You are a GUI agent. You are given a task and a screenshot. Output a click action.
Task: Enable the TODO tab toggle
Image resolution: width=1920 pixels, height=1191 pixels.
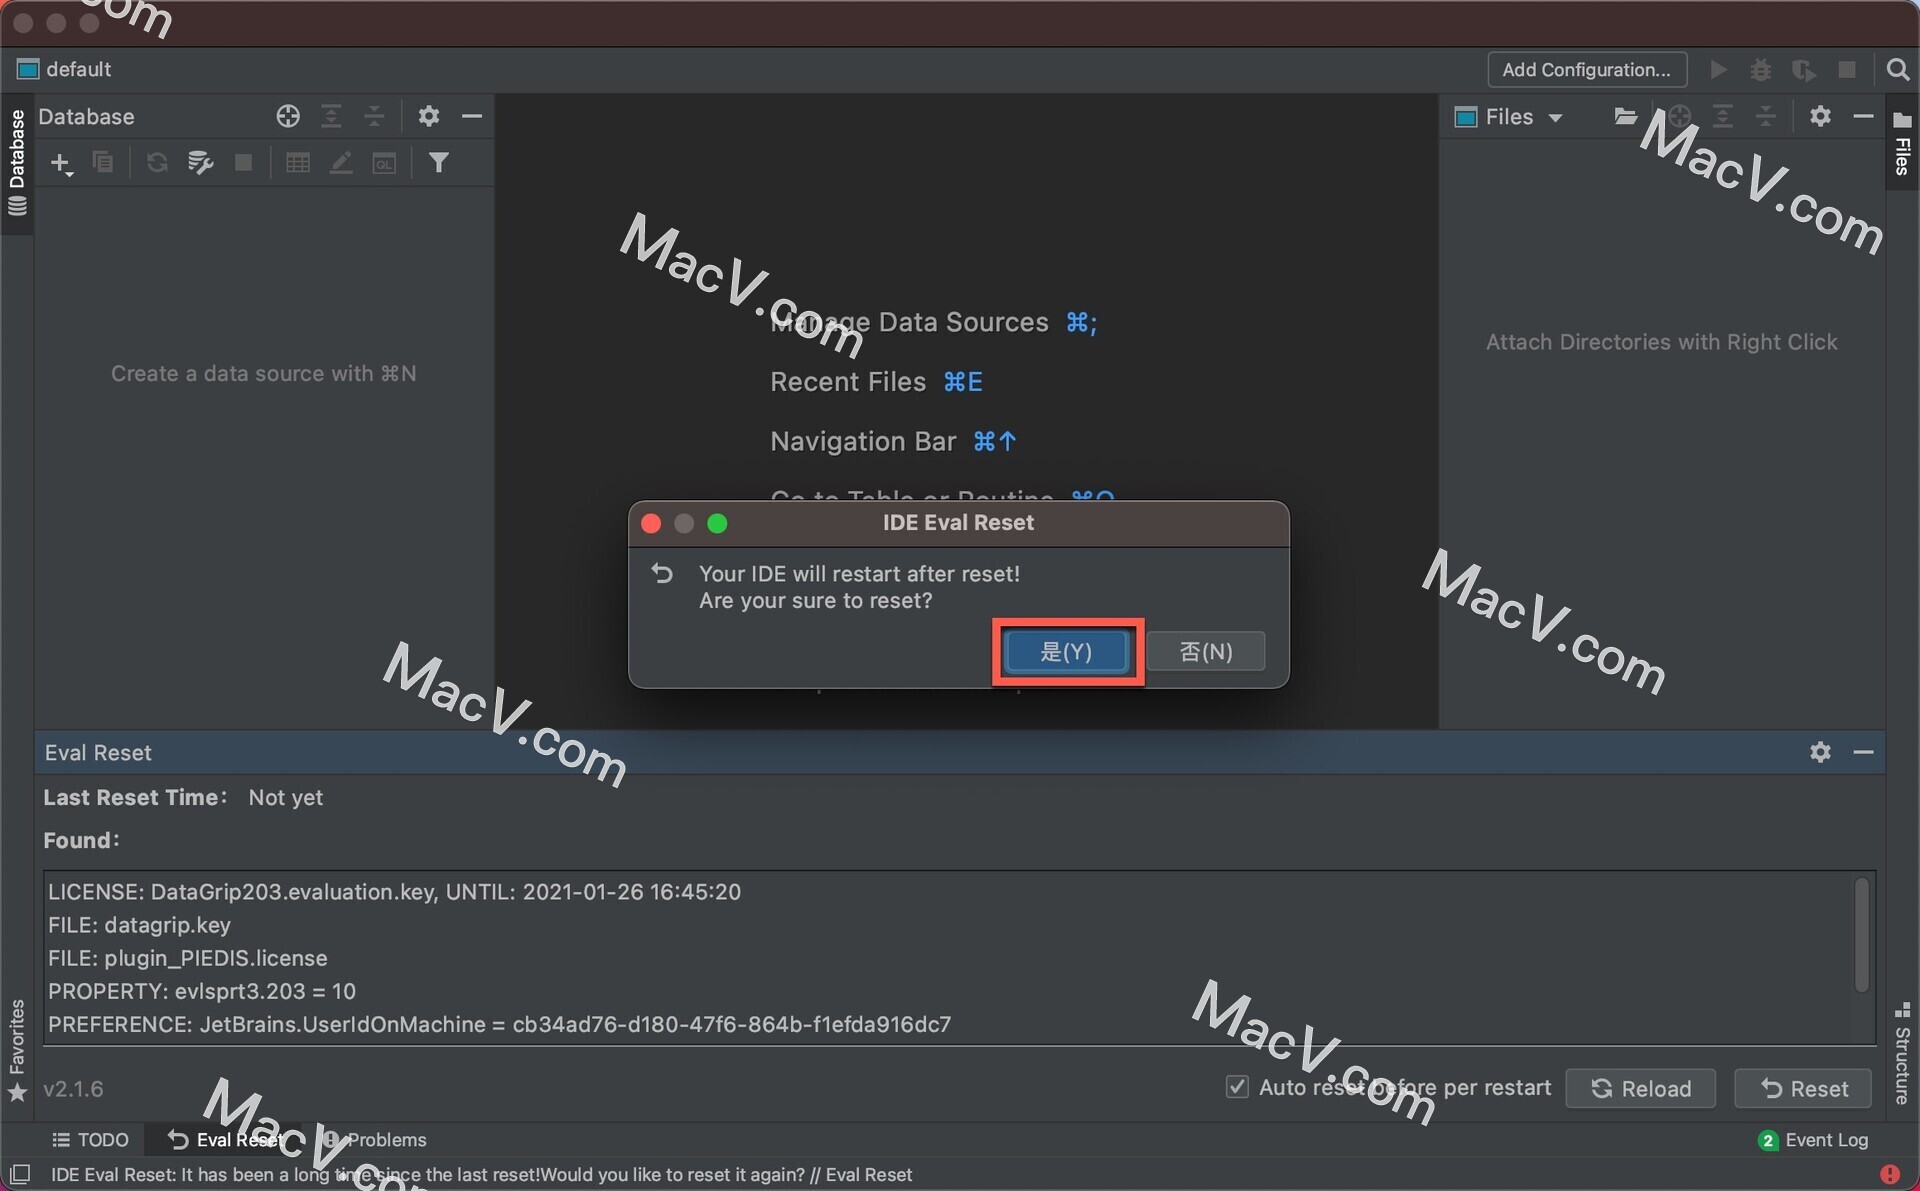tap(93, 1137)
